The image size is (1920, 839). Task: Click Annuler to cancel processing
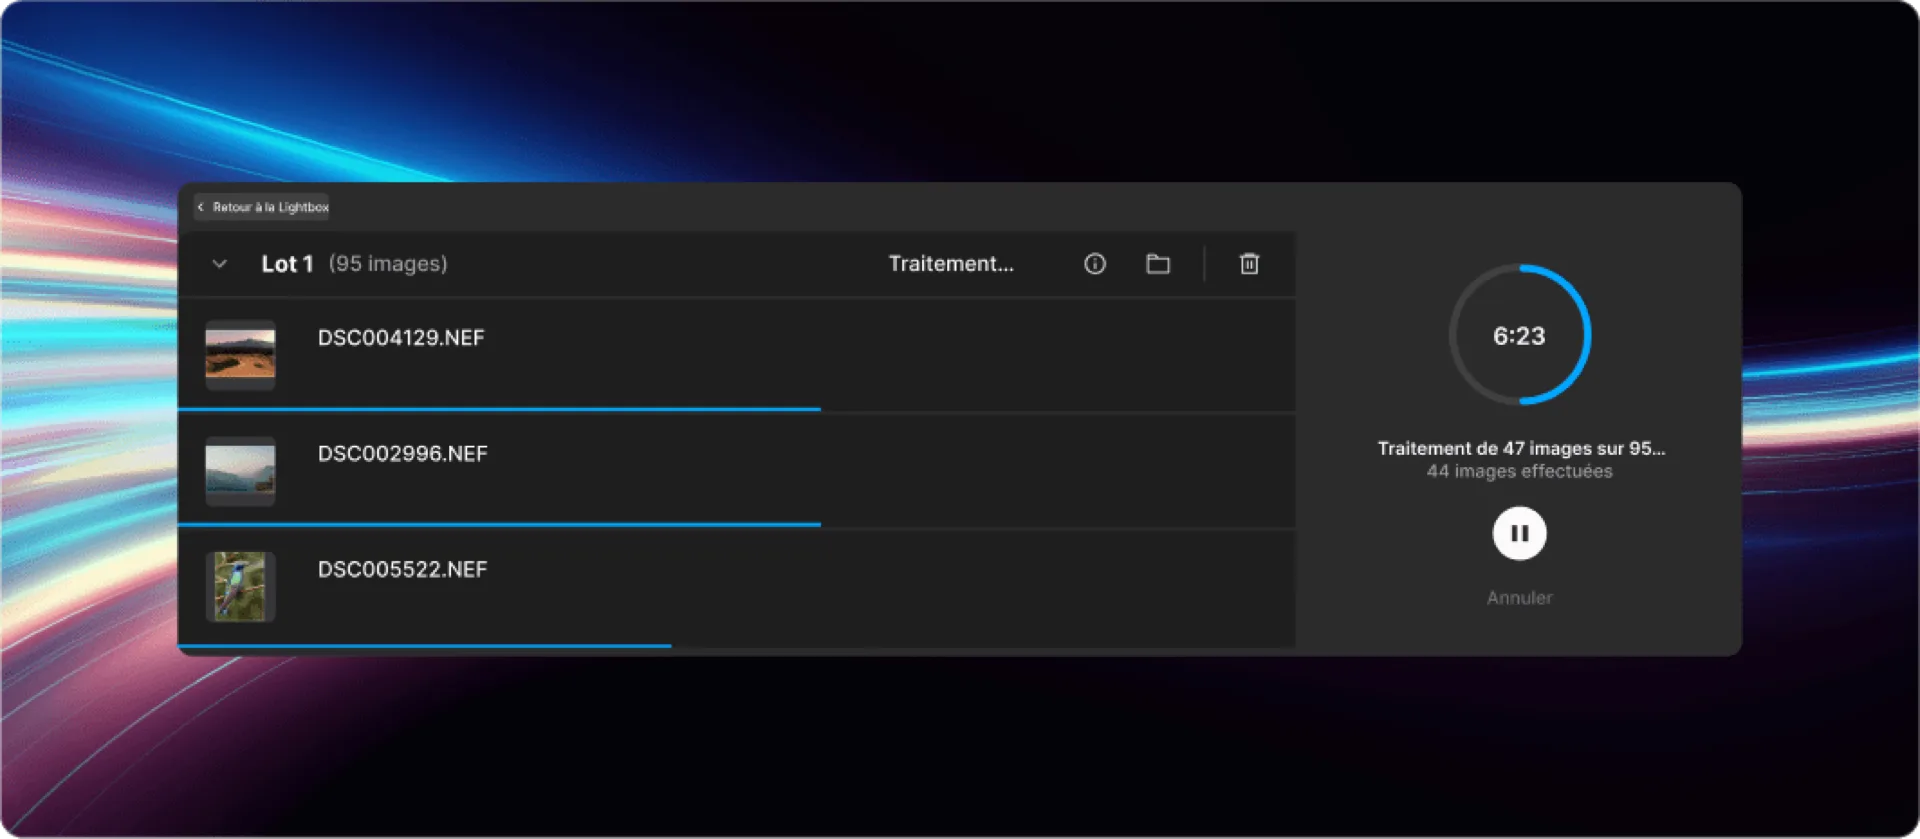1519,598
